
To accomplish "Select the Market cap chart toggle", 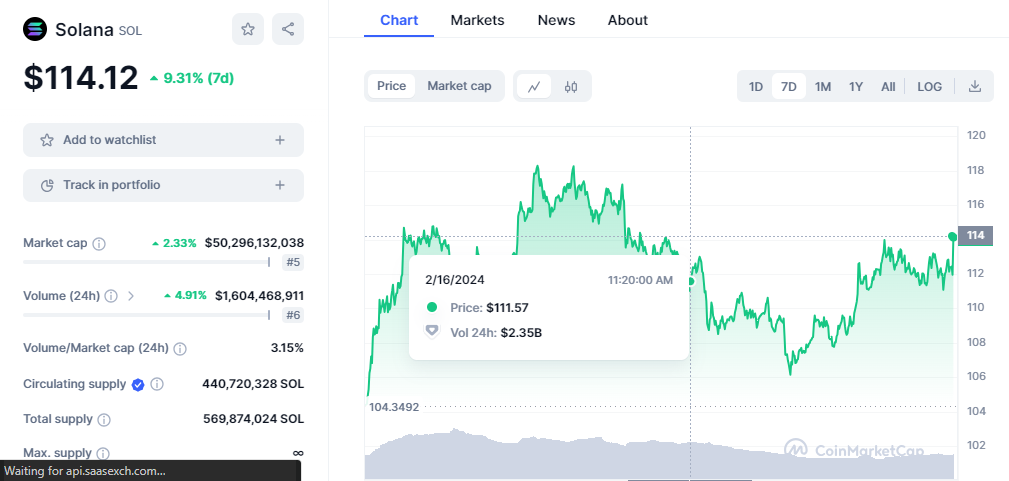I will [459, 86].
